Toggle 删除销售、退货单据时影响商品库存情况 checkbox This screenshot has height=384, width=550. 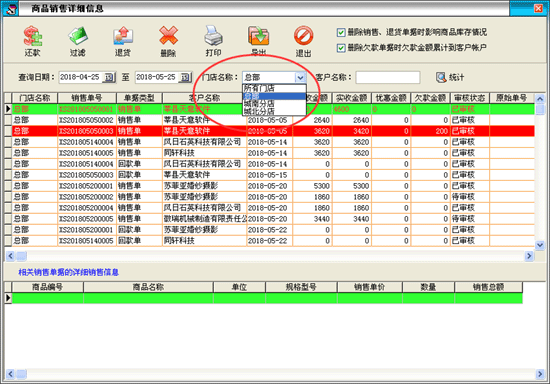tap(341, 33)
